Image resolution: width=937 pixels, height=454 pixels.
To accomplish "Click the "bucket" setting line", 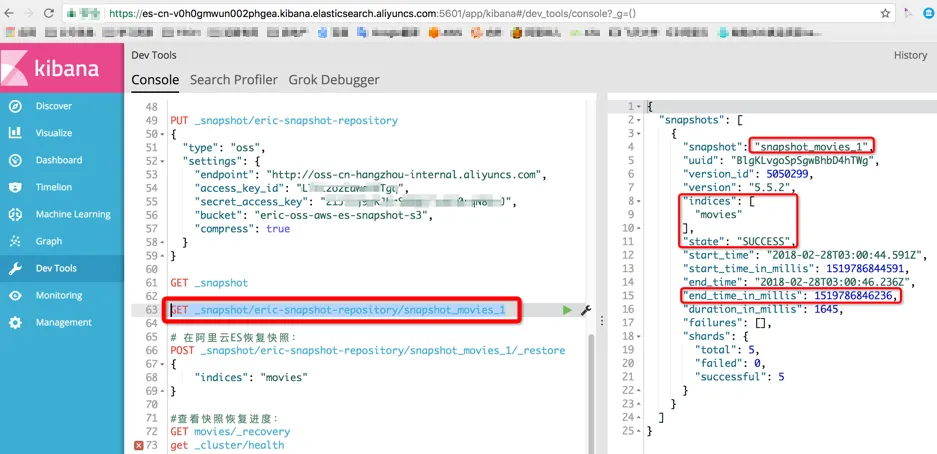I will tap(313, 215).
